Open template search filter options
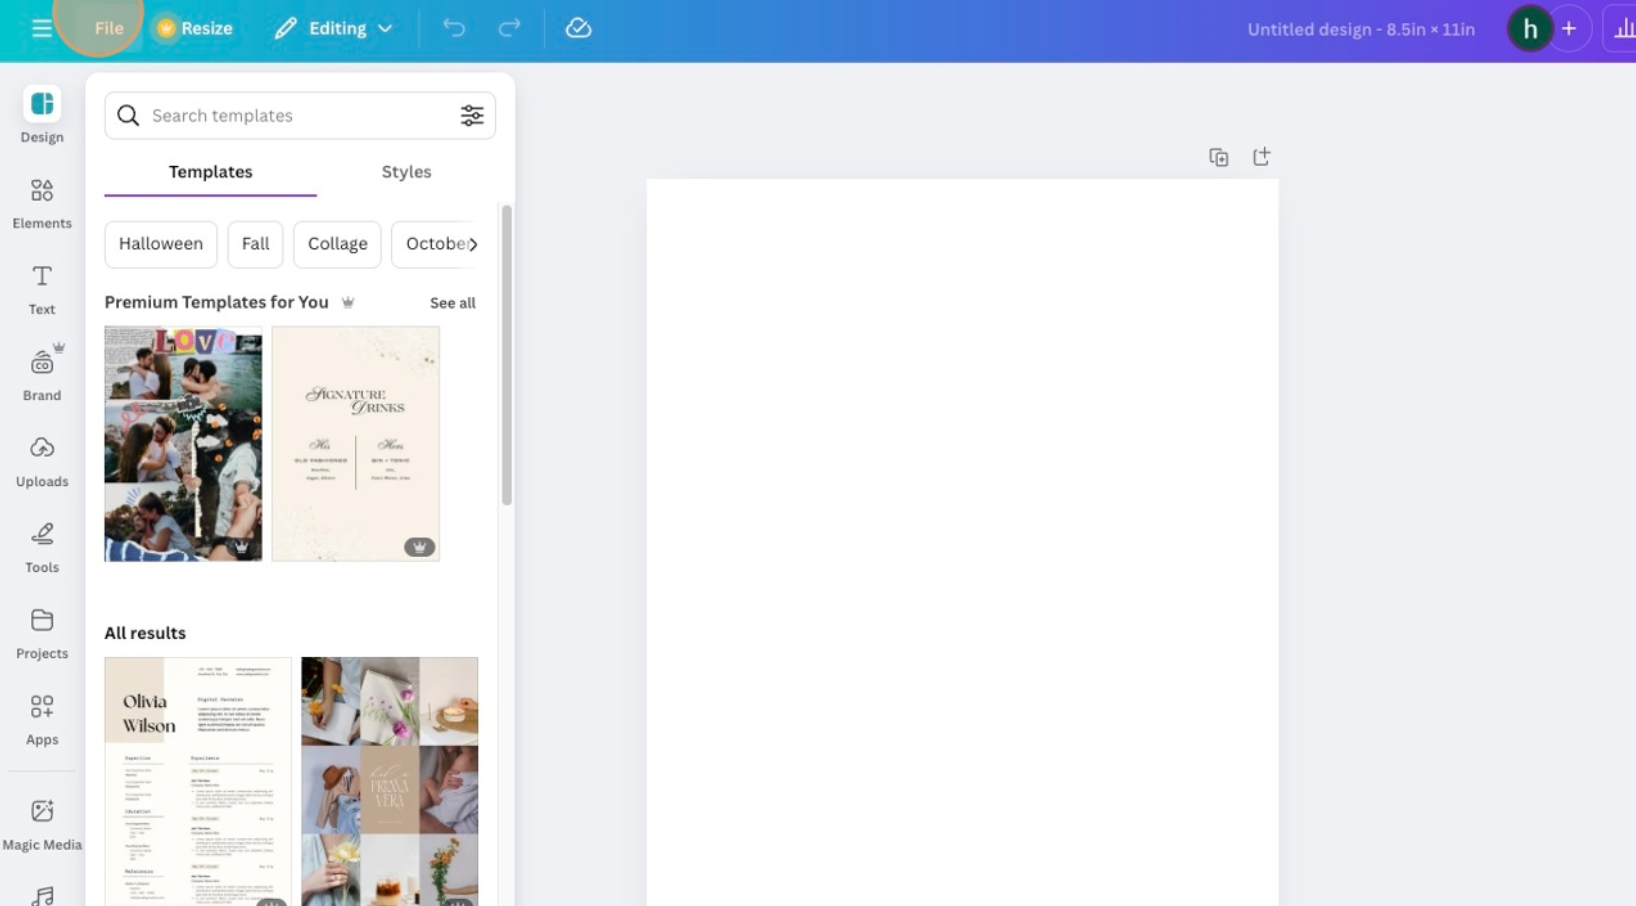The width and height of the screenshot is (1636, 906). 471,115
